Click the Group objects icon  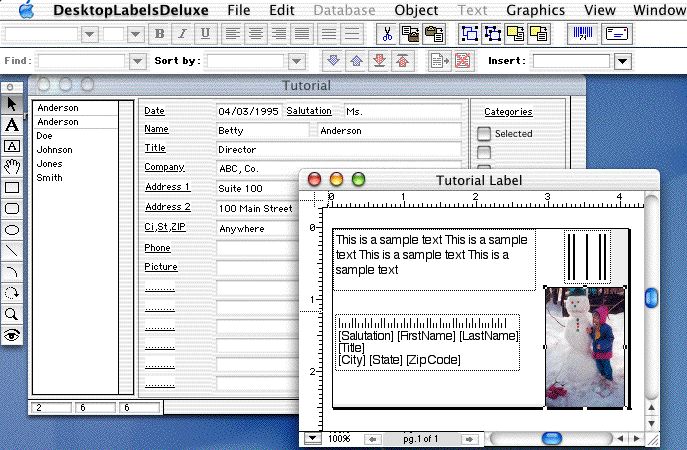(470, 34)
